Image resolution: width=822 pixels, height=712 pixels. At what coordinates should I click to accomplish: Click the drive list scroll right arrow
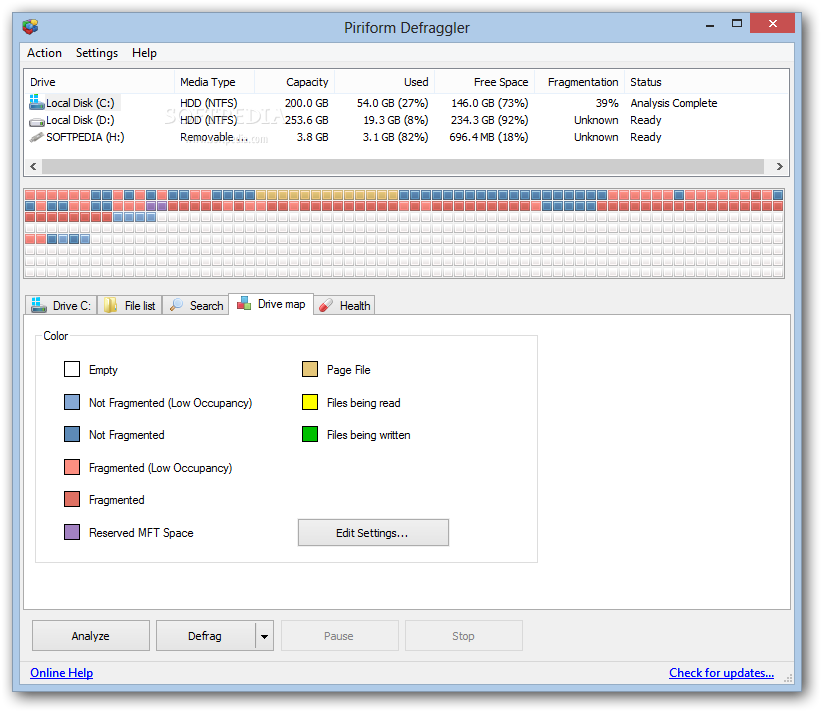[780, 166]
